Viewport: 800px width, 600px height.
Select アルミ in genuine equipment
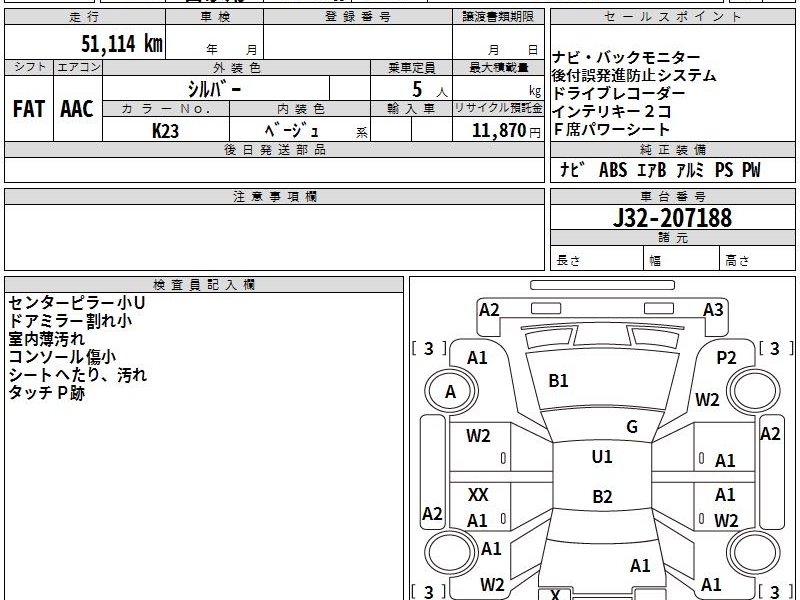point(690,170)
